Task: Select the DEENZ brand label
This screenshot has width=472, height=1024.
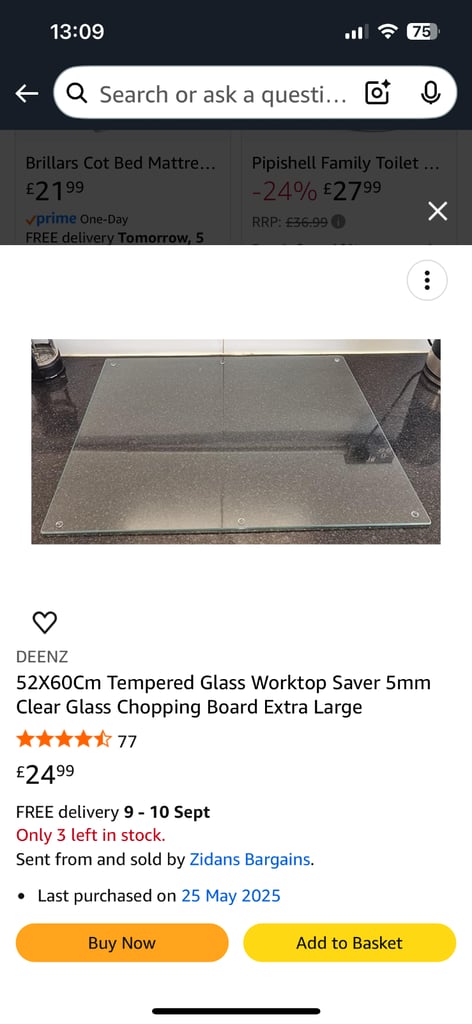Action: pyautogui.click(x=42, y=657)
